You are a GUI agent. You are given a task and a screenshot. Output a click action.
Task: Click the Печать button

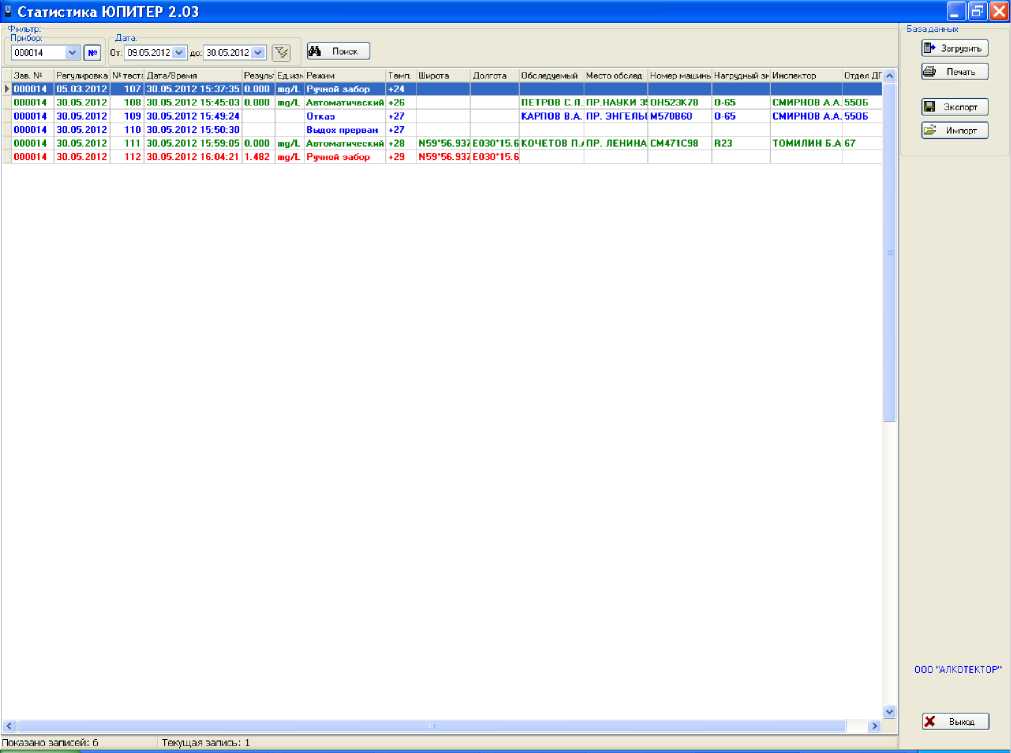pyautogui.click(x=954, y=72)
